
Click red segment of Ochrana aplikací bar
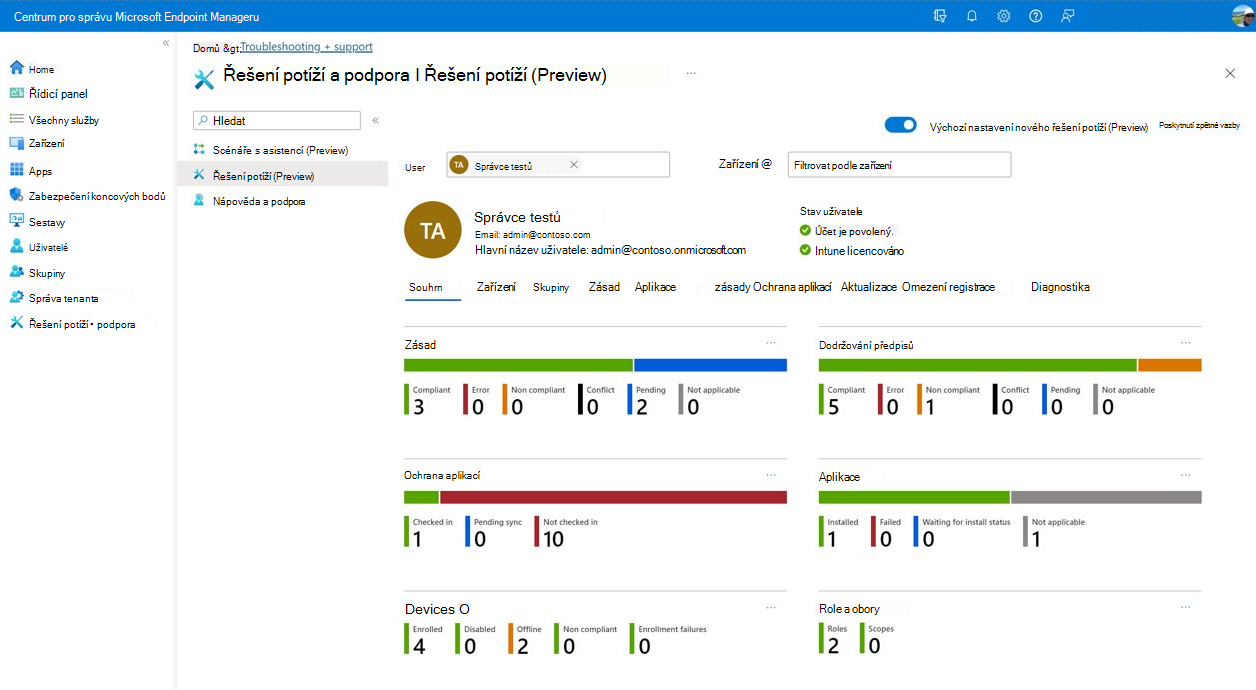613,497
